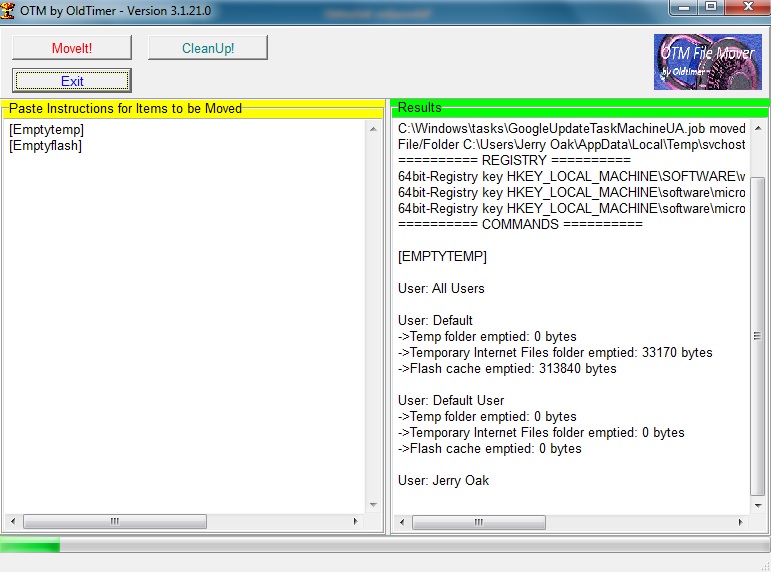This screenshot has width=771, height=572.
Task: Click the [EMPTYTEMP] line in Results
Action: pyautogui.click(x=442, y=257)
